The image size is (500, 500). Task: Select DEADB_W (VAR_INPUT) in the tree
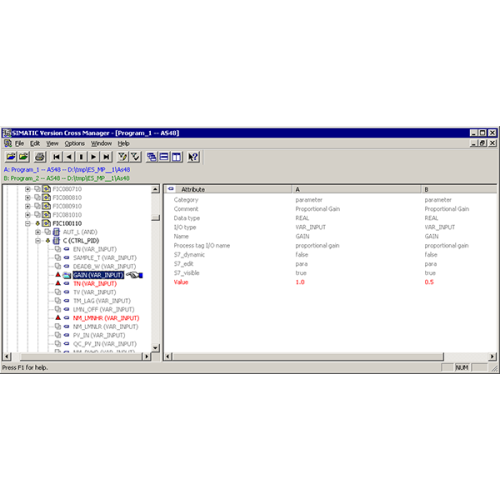click(x=104, y=266)
